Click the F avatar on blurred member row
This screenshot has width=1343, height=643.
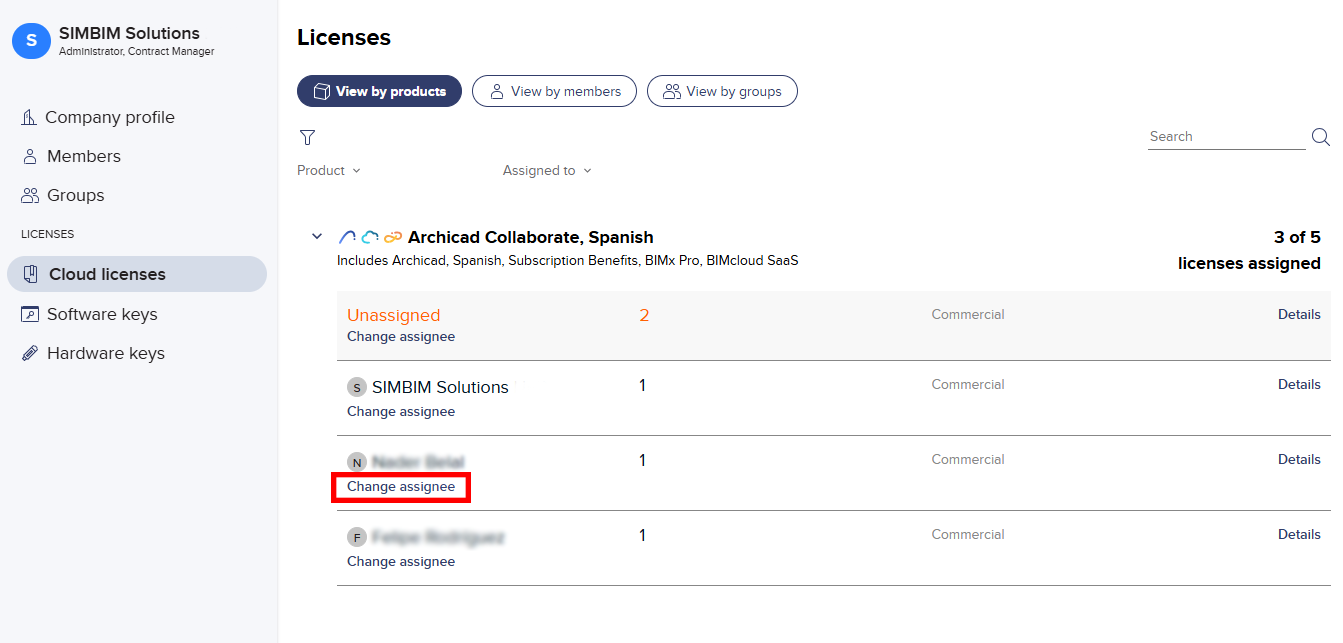pos(357,537)
